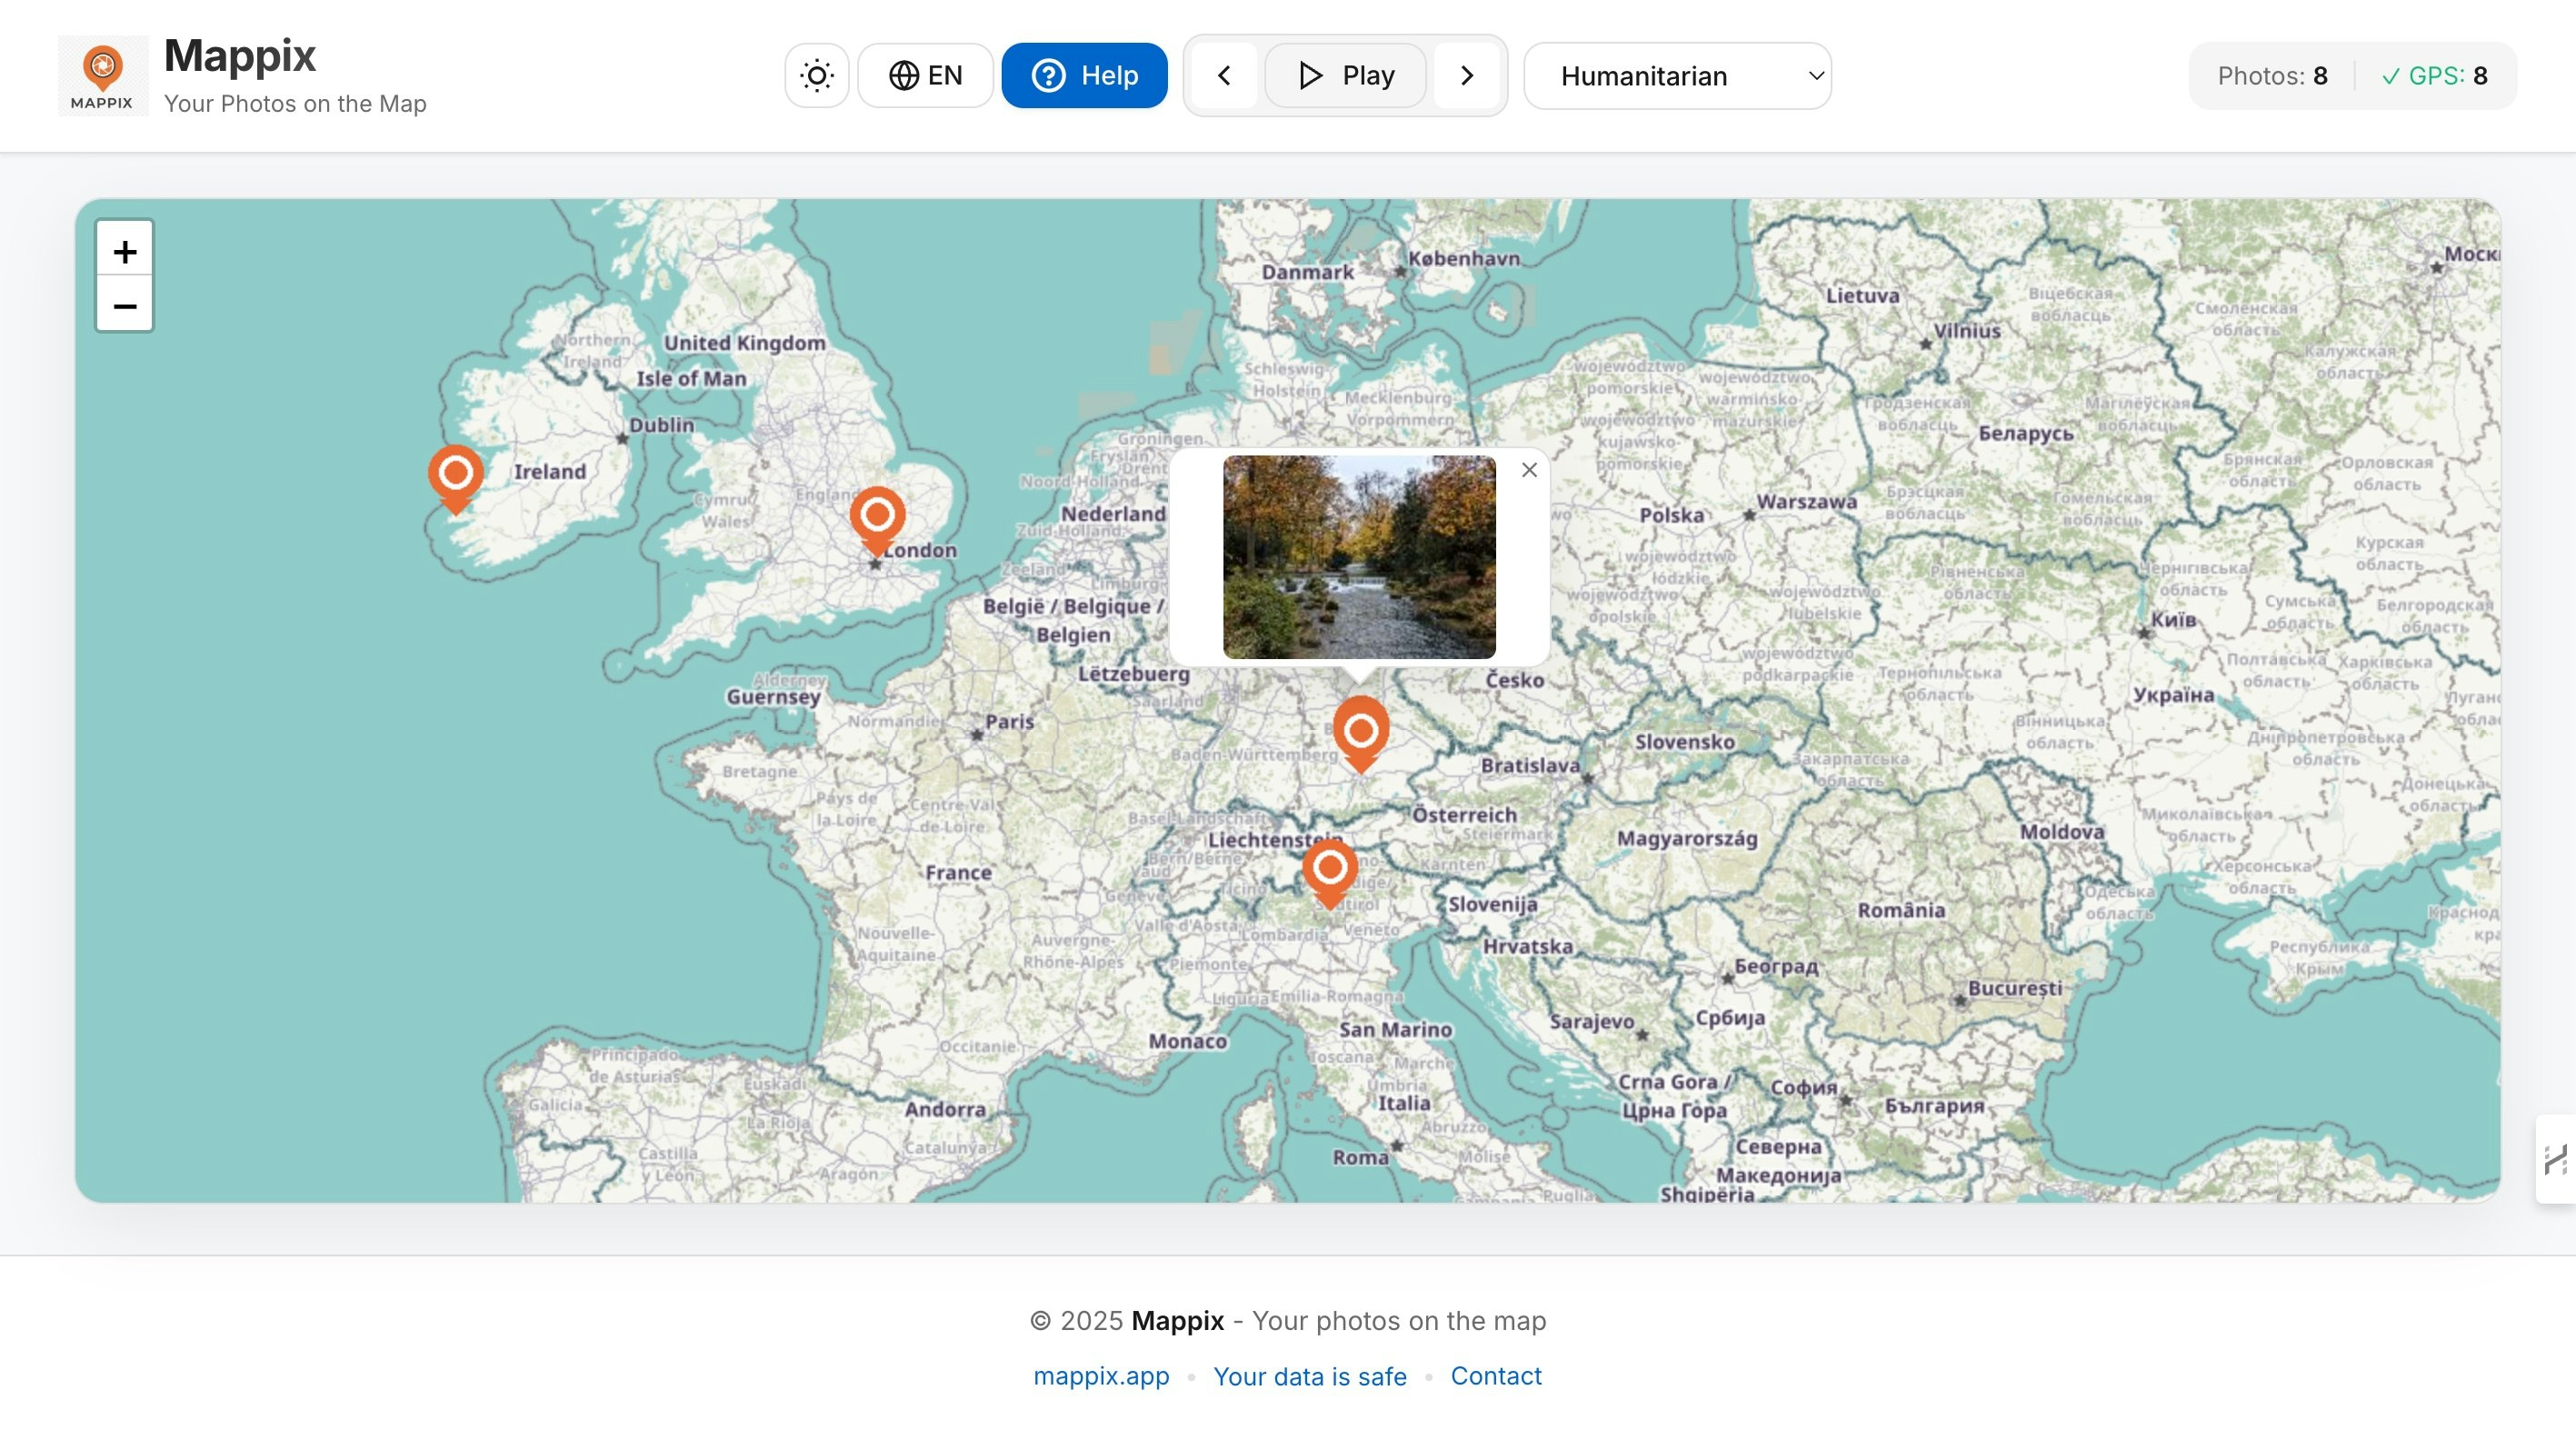This screenshot has height=1440, width=2576.
Task: Go to previous photo with left chevron
Action: (x=1223, y=75)
